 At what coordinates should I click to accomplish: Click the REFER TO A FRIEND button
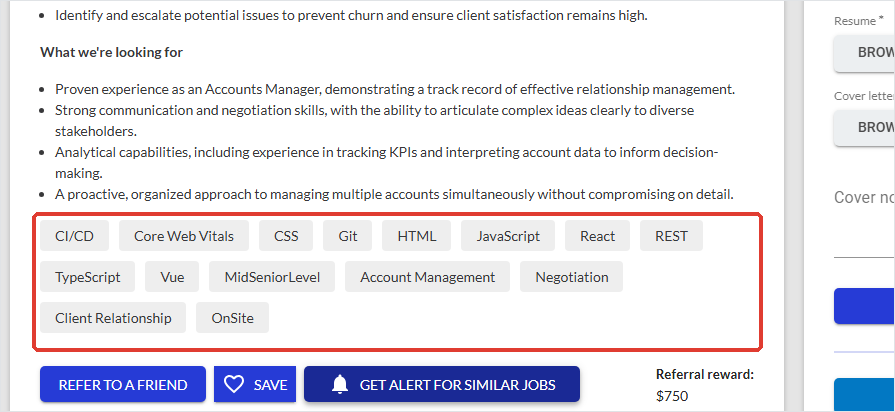(x=123, y=385)
